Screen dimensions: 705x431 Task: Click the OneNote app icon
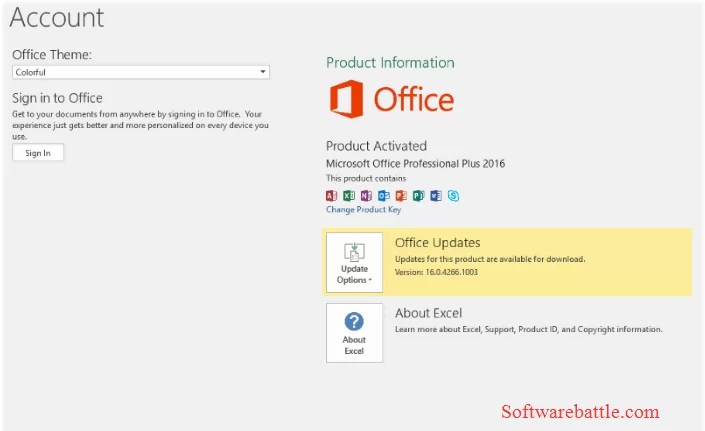[366, 196]
